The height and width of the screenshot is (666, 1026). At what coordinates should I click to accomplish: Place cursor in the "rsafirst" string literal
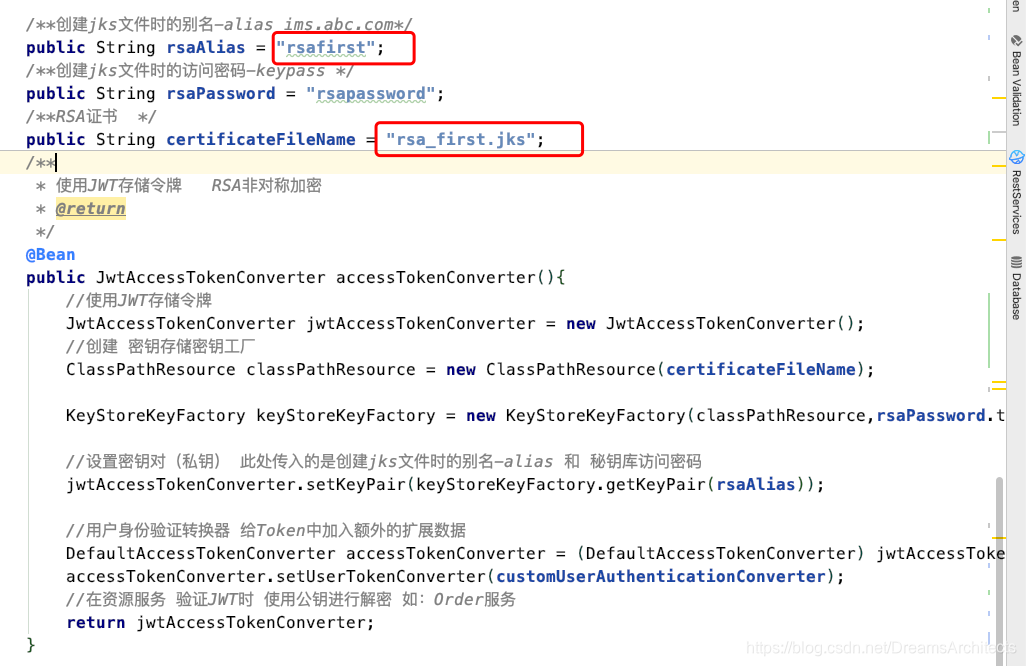(326, 48)
